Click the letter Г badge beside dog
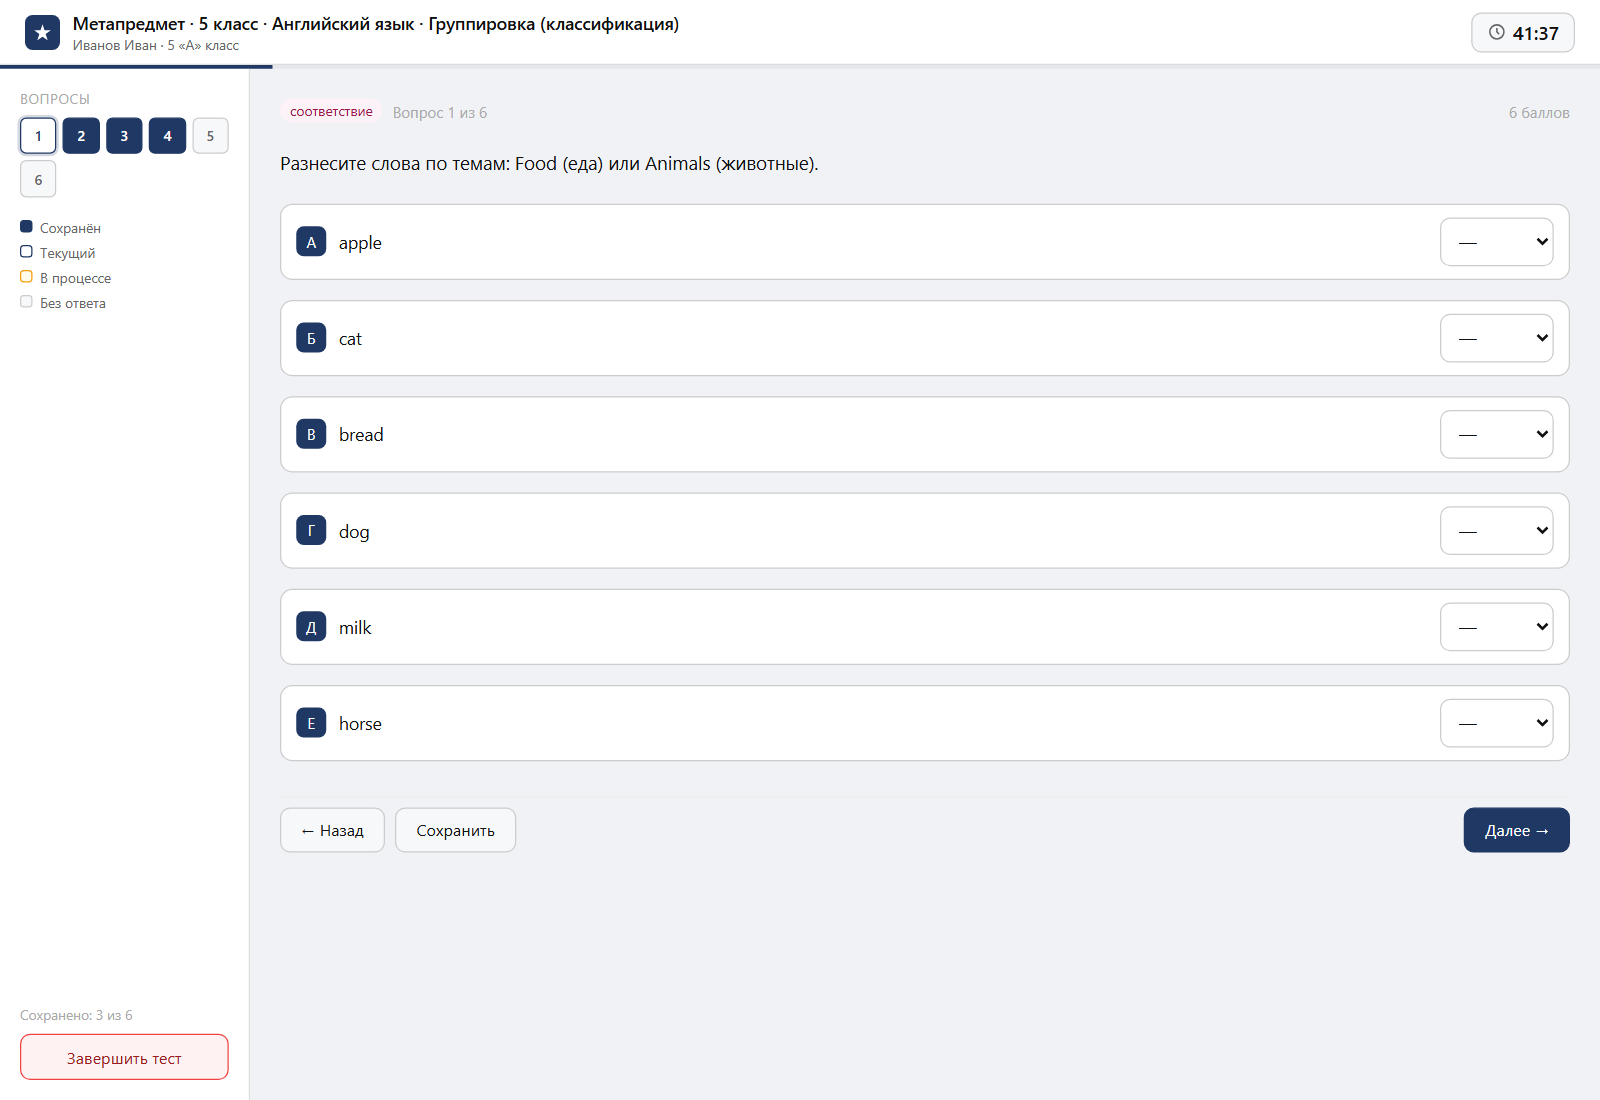Viewport: 1600px width, 1100px height. tap(311, 531)
